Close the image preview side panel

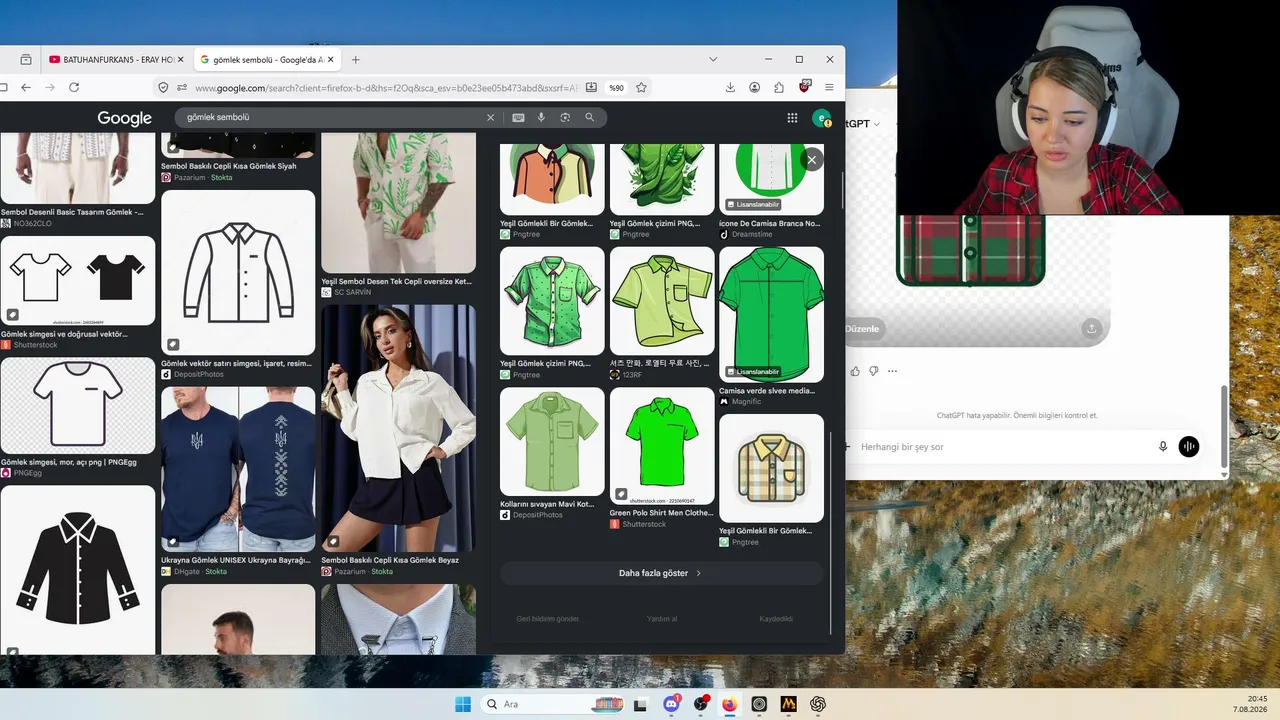[x=812, y=160]
